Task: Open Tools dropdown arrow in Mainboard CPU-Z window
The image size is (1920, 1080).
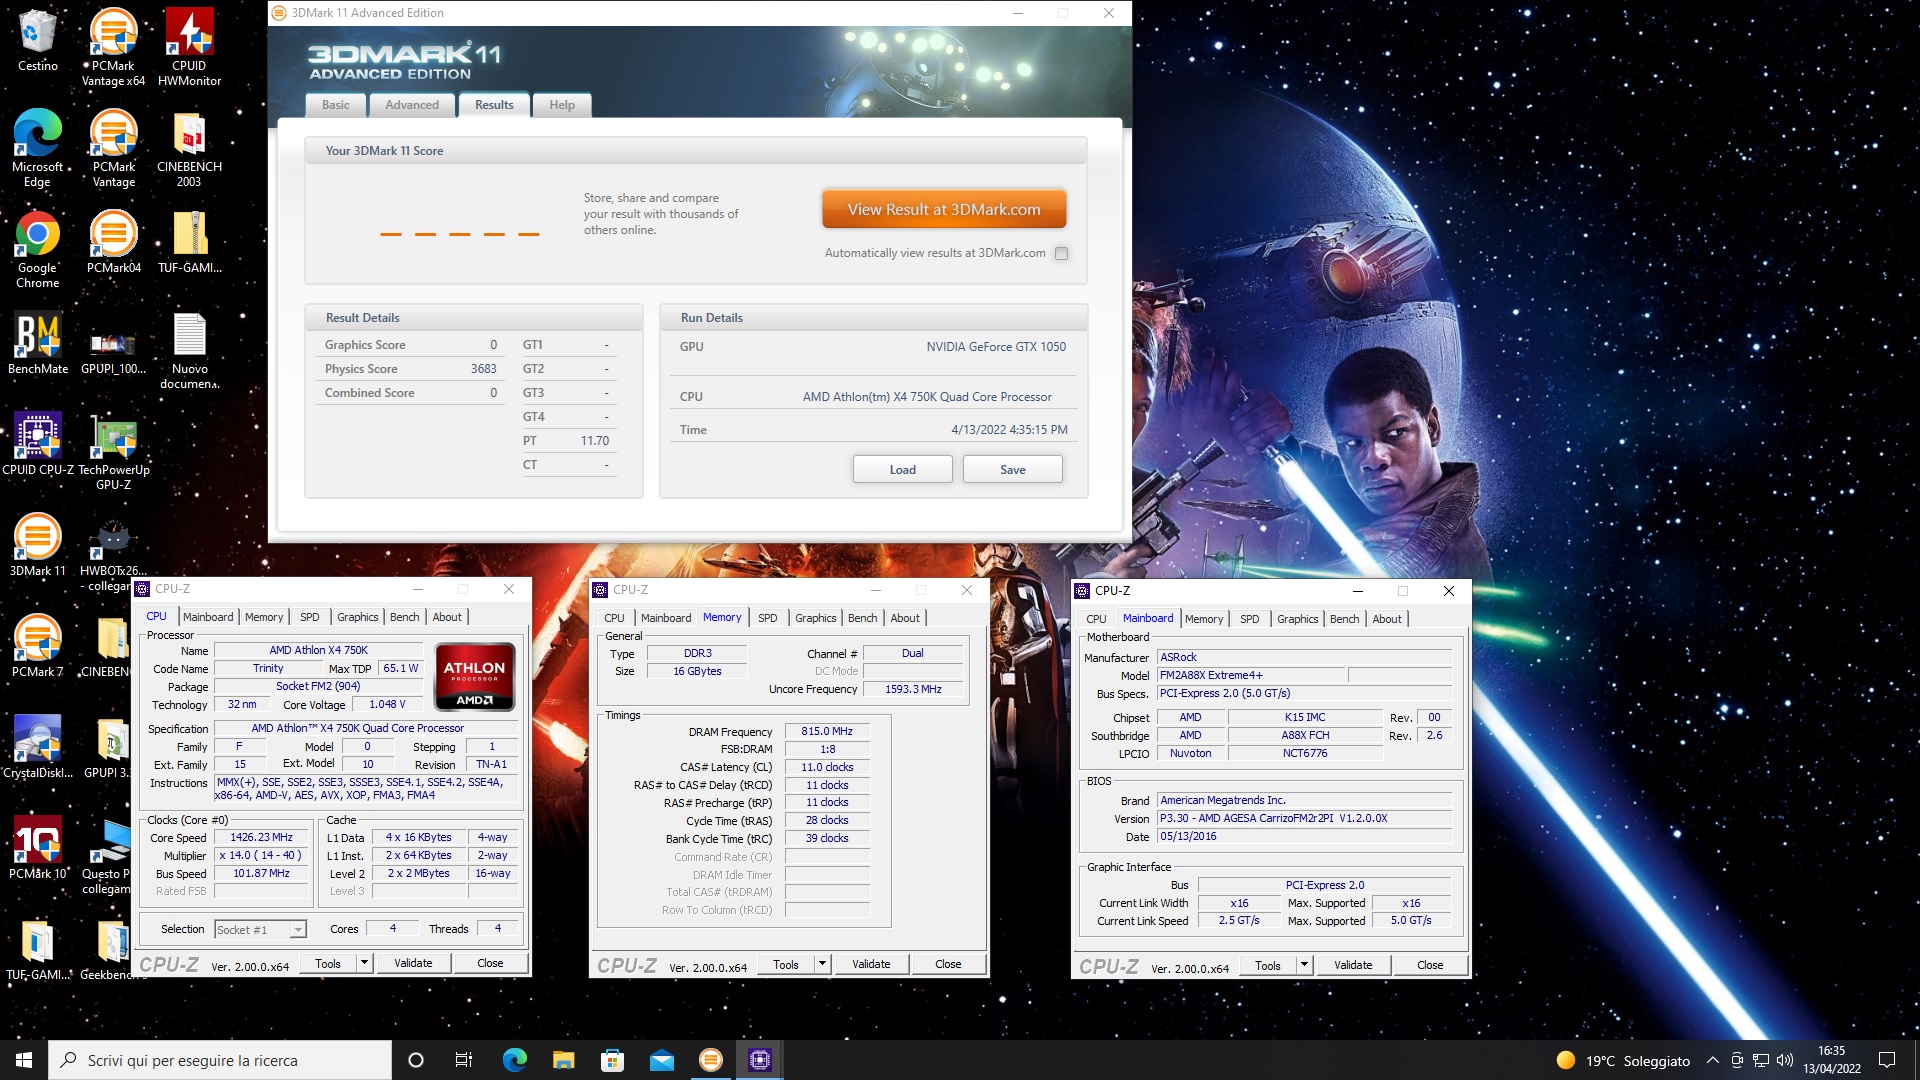Action: (1304, 965)
